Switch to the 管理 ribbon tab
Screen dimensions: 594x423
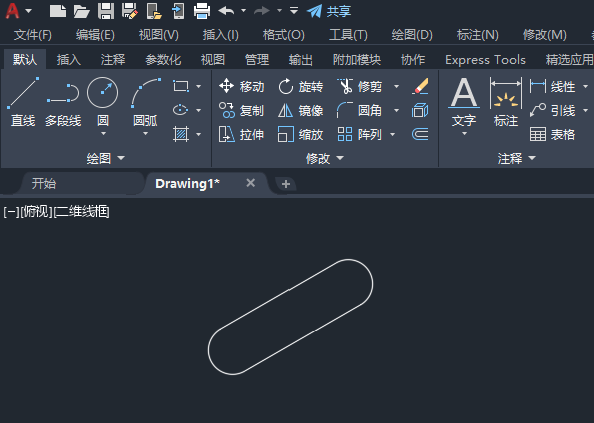pos(257,59)
